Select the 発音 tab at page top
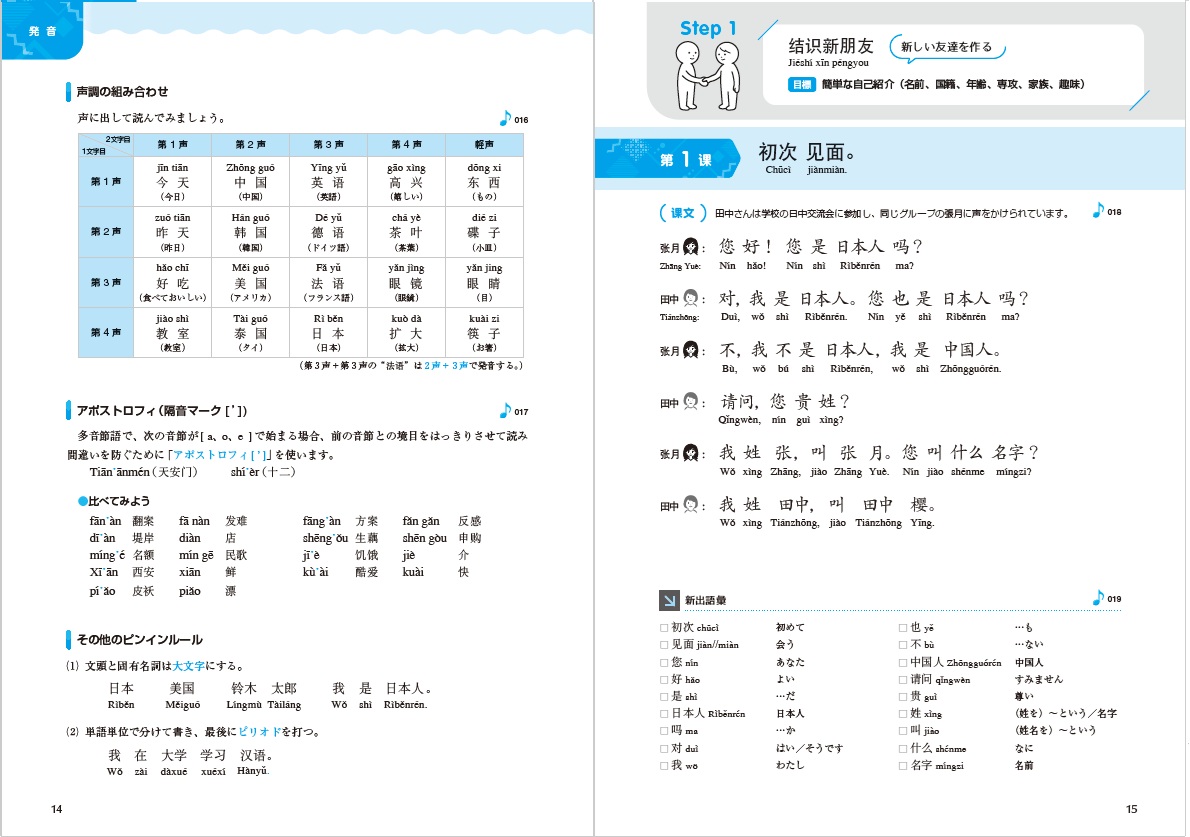Viewport: 1190px width, 837px height. click(43, 32)
